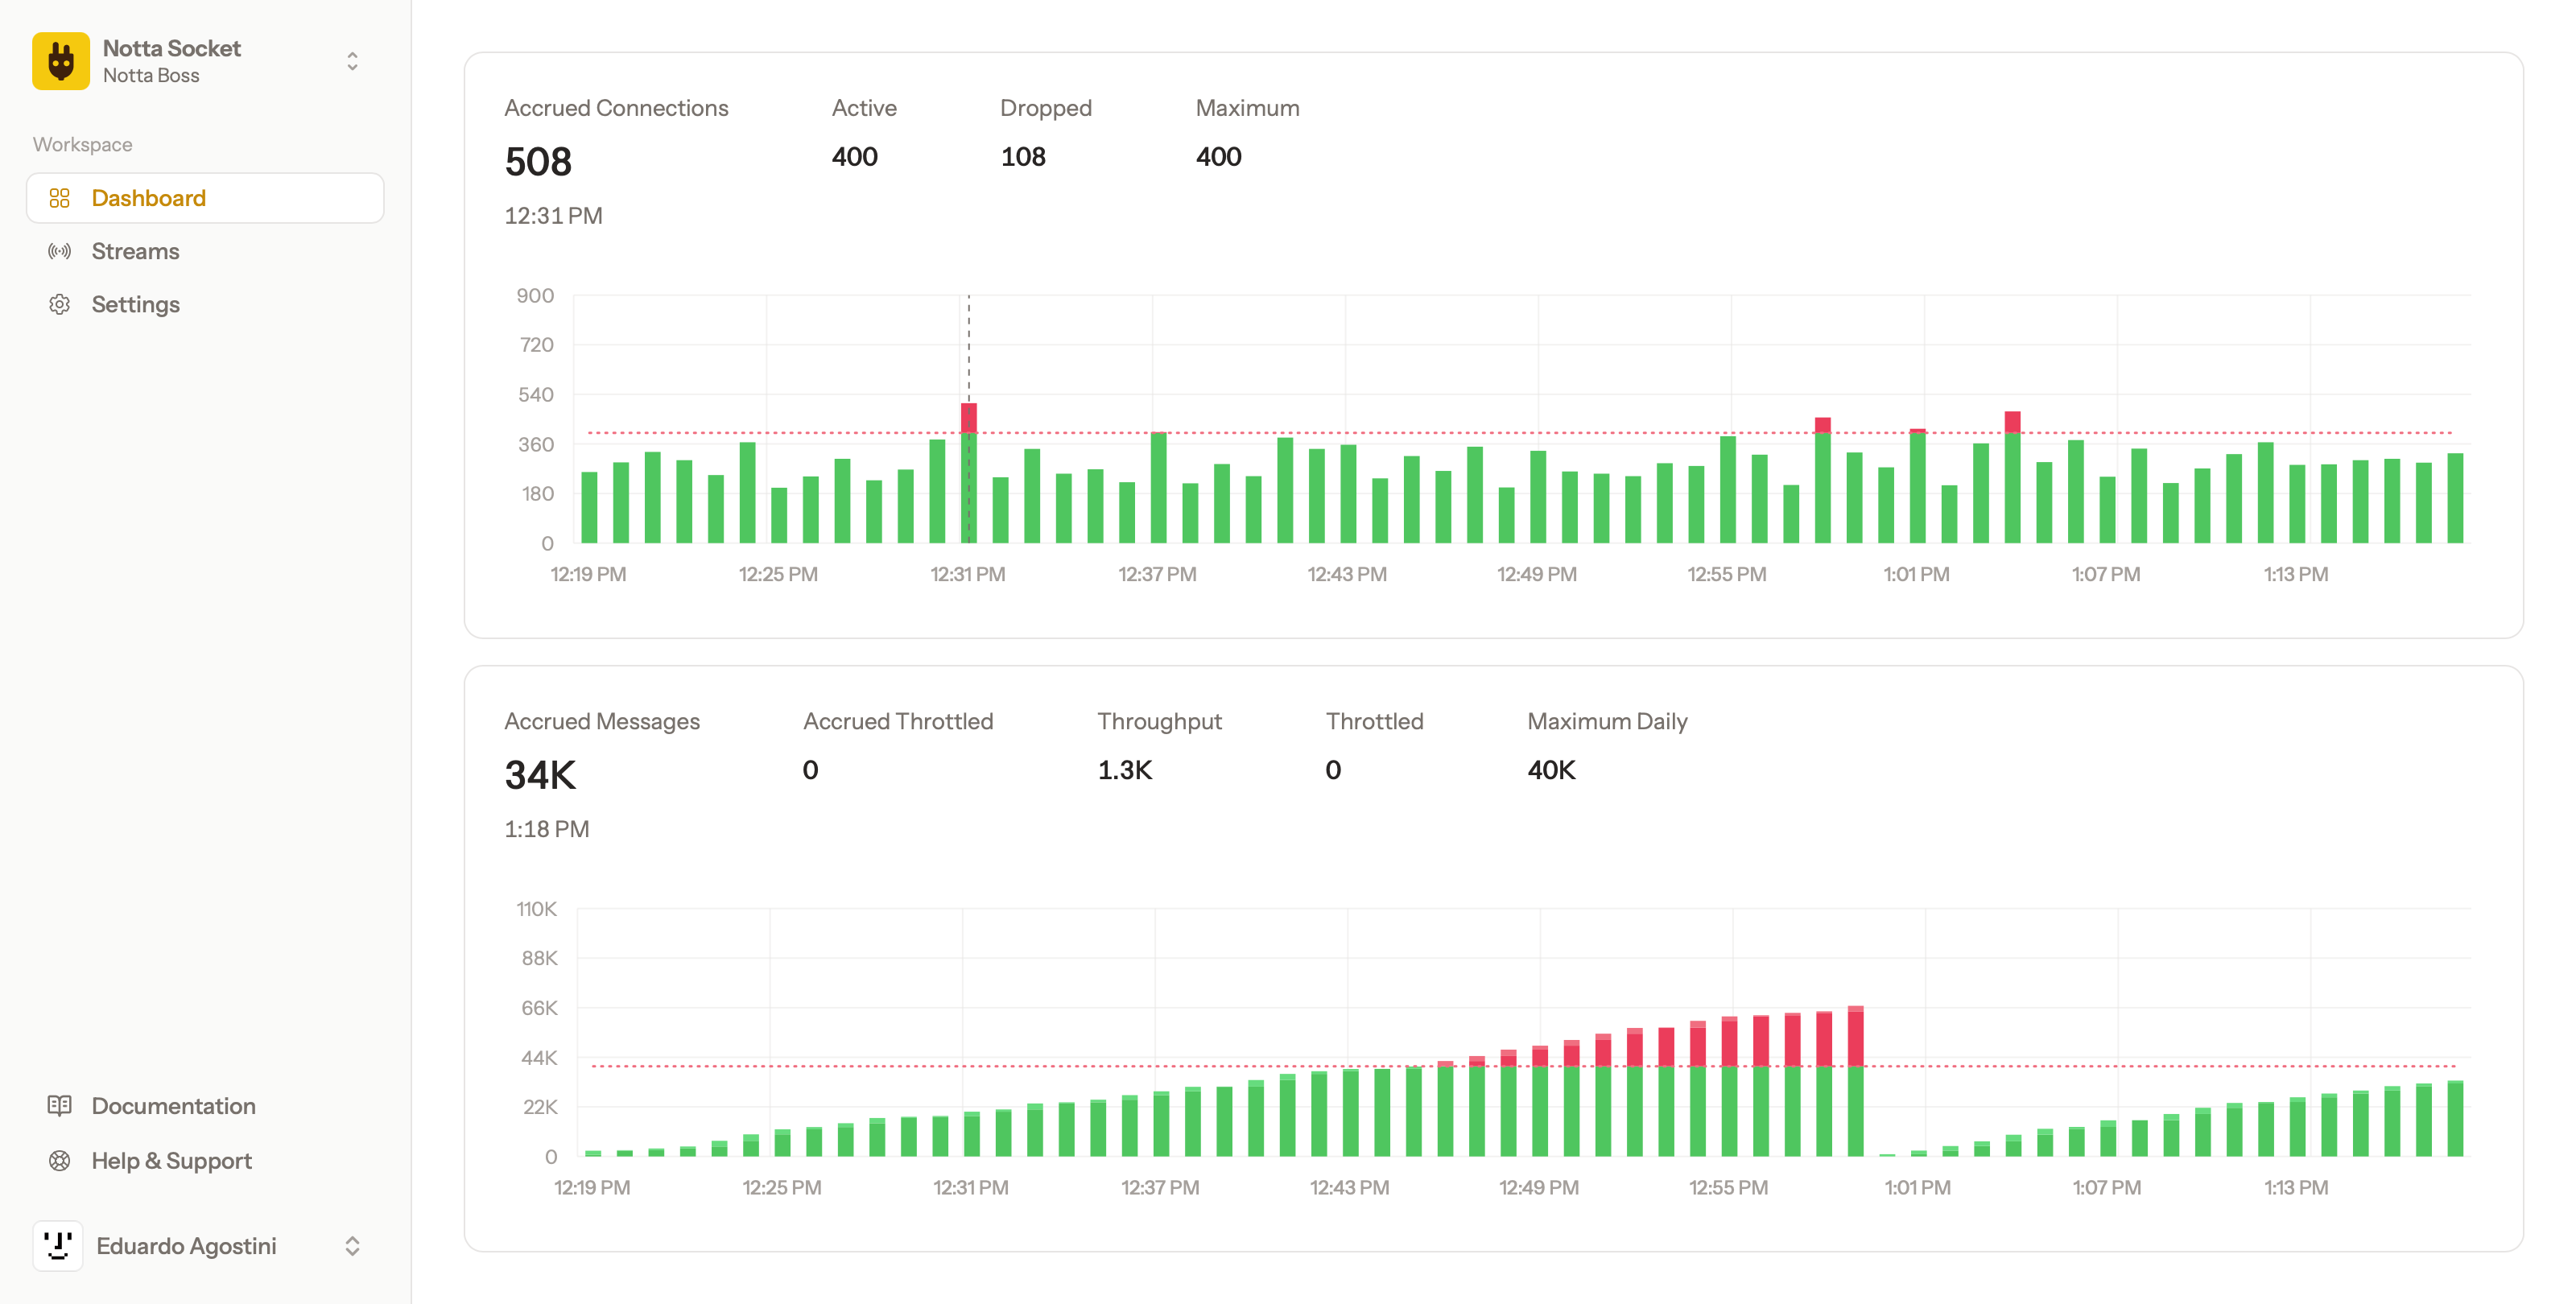
Task: Select the Dashboard grid icon
Action: (x=60, y=197)
